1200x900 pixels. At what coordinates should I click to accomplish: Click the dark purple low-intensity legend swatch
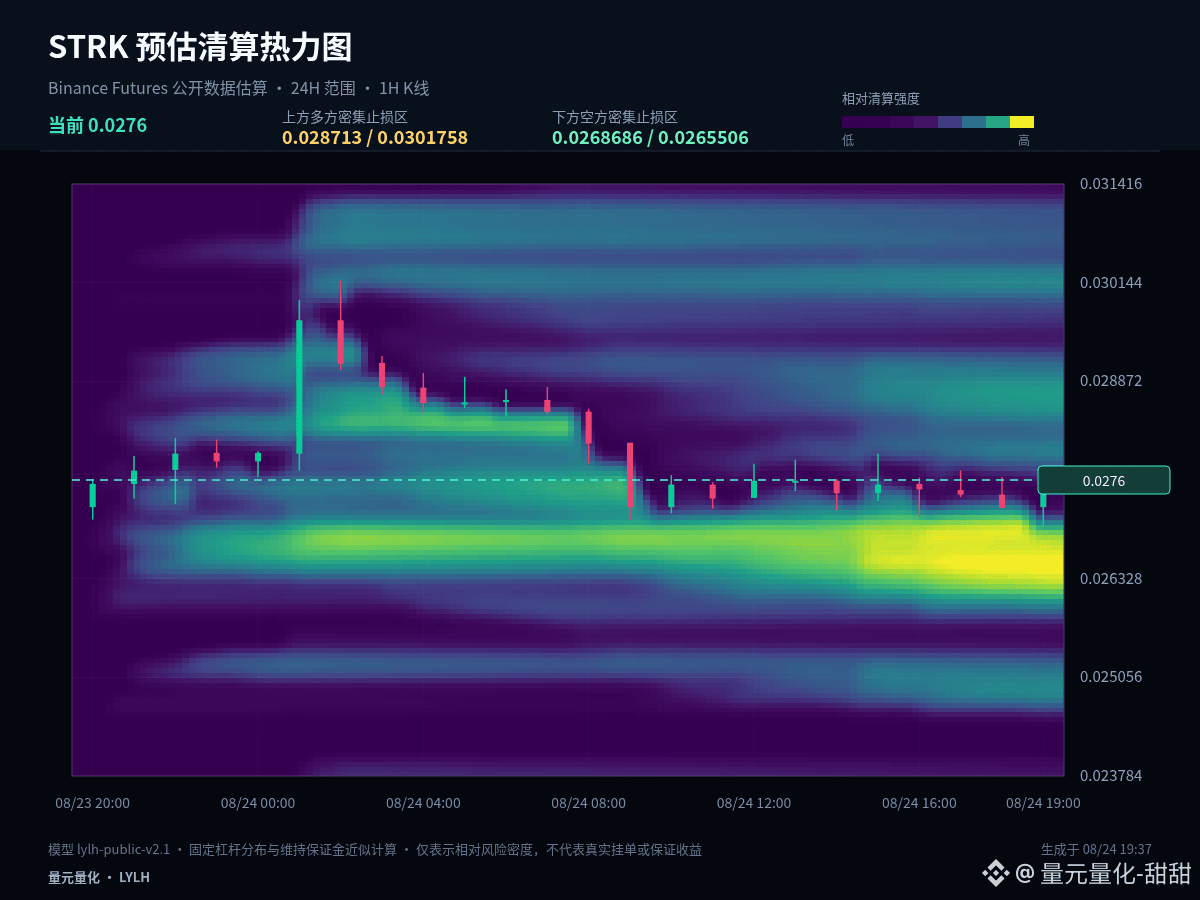click(854, 122)
